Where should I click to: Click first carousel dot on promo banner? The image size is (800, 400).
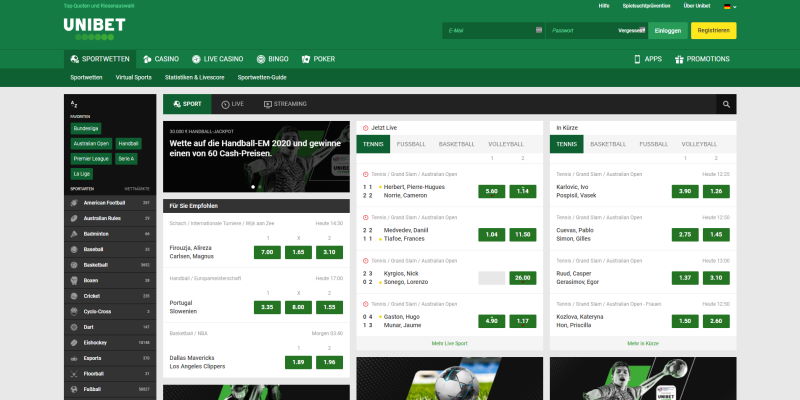click(253, 187)
